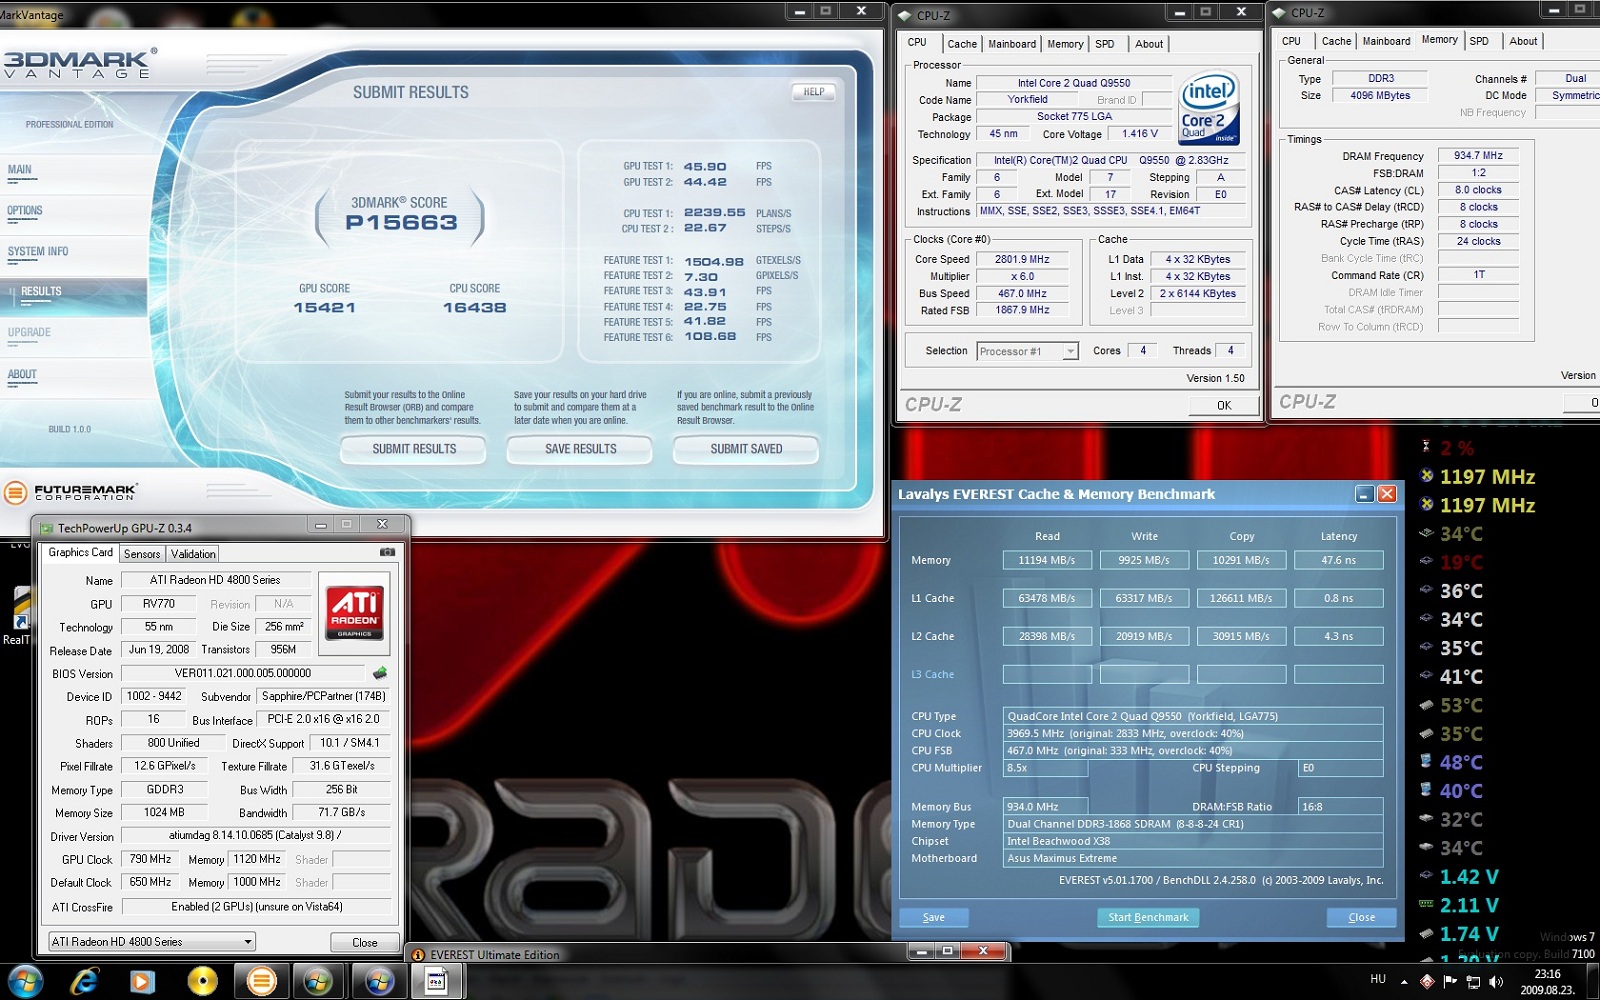
Task: Click the SUBMIT RESULTS button in 3DMark
Action: tap(414, 450)
